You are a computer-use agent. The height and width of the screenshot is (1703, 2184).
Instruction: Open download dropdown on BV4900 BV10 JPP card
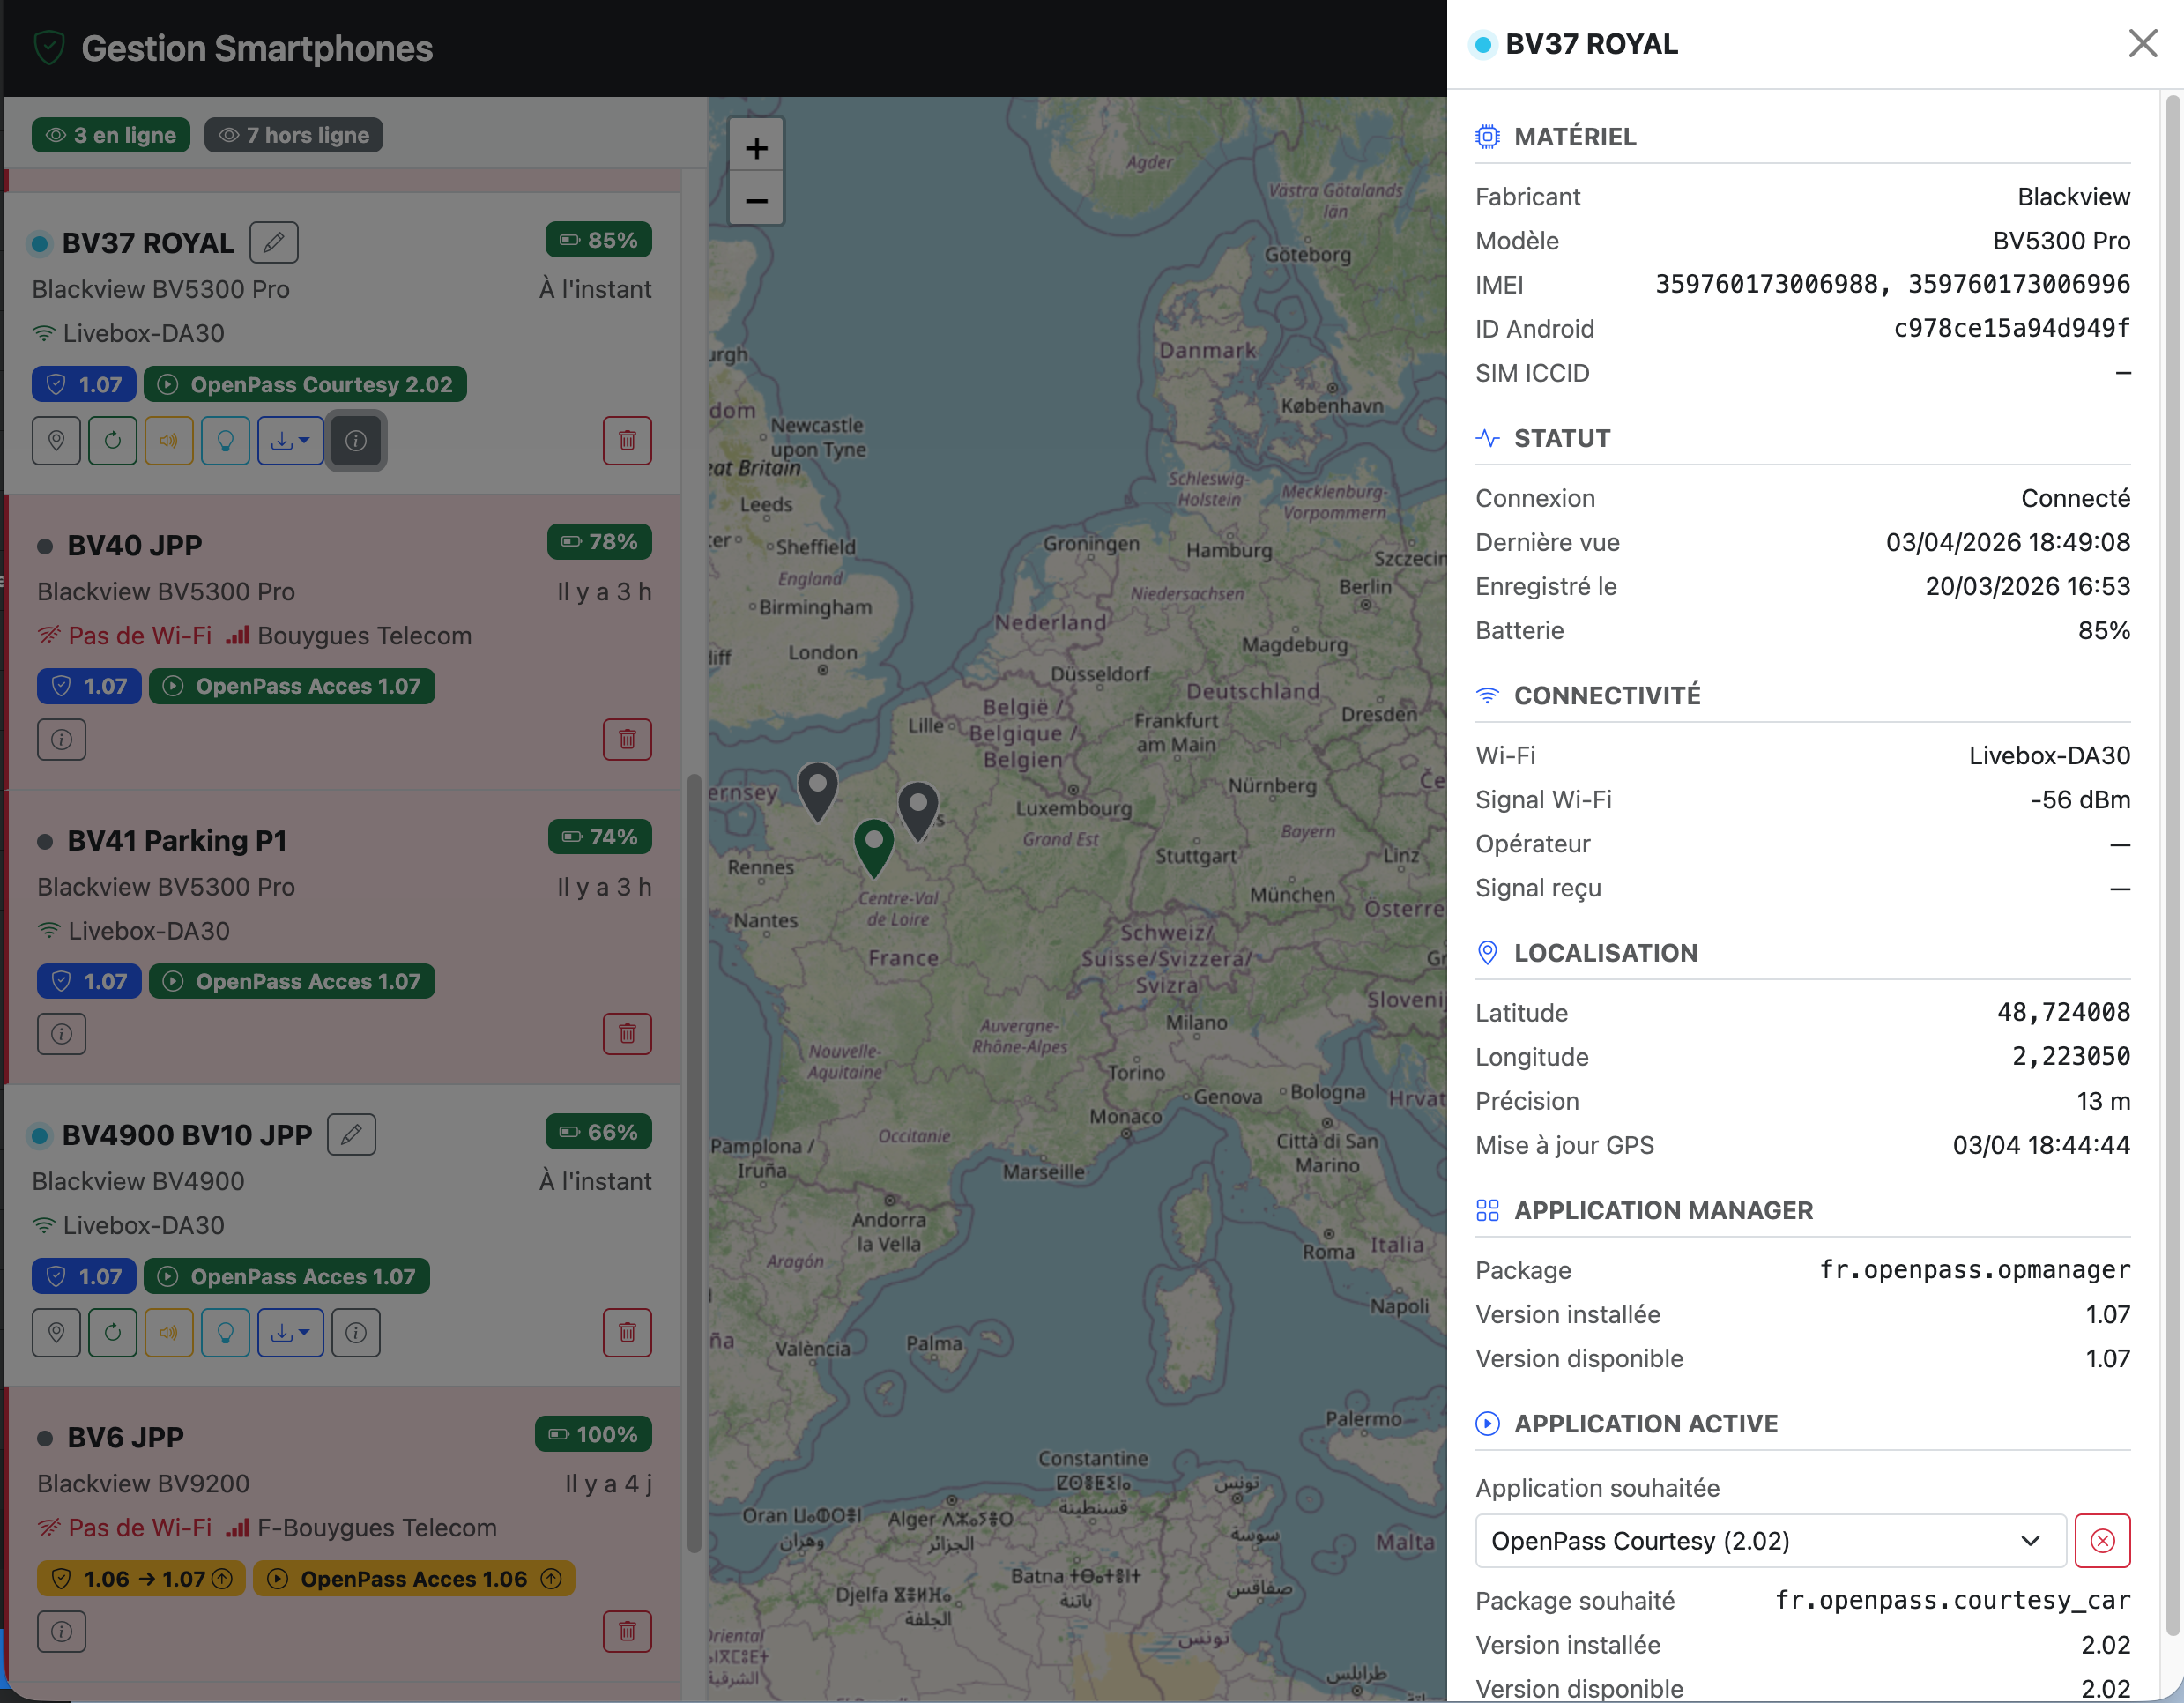290,1333
